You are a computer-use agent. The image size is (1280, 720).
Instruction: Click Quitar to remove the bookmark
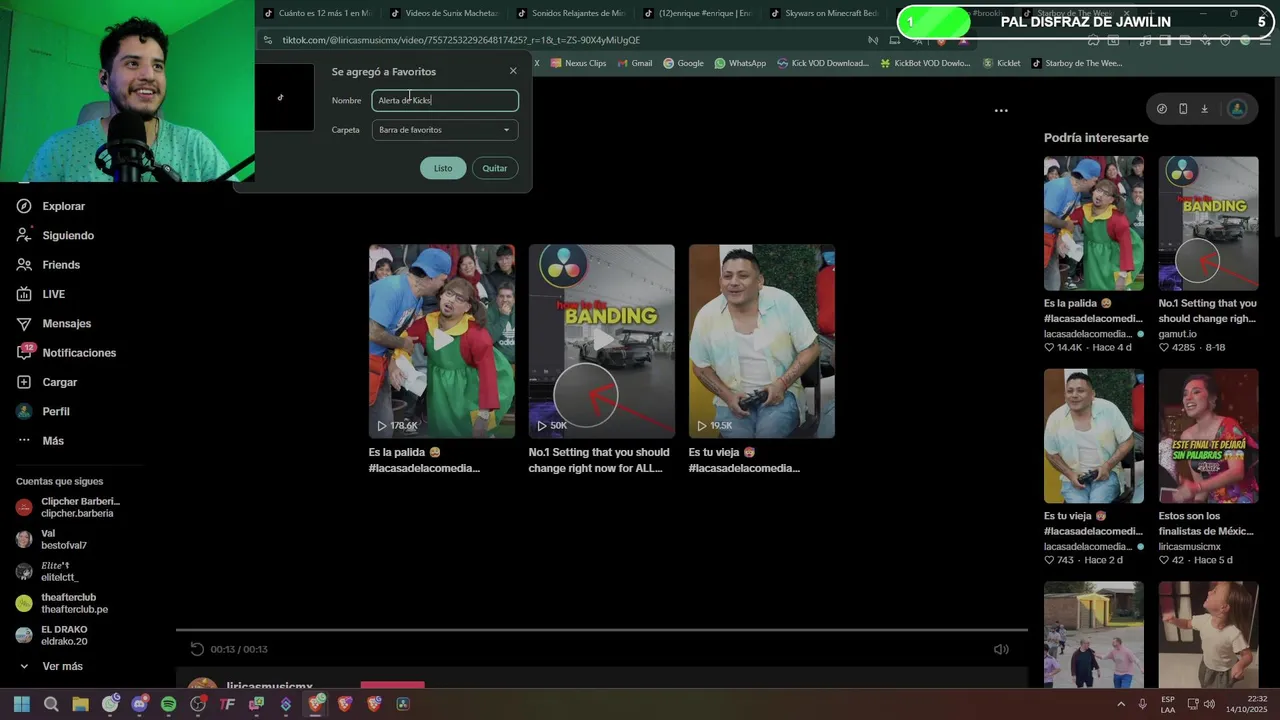(495, 168)
